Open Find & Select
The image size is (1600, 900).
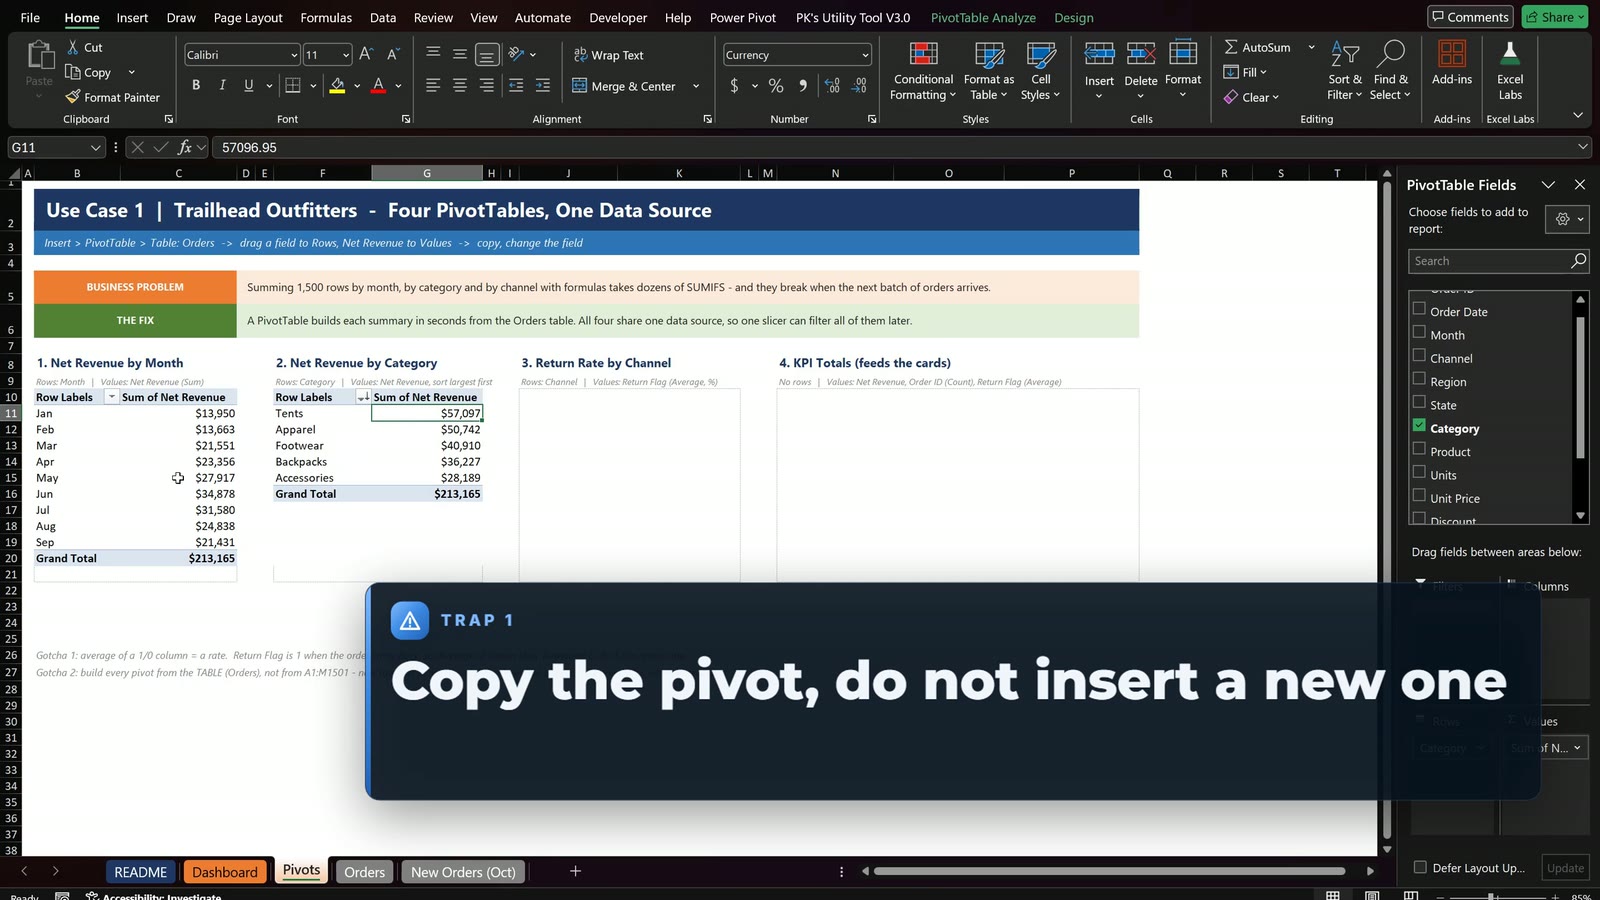1390,71
